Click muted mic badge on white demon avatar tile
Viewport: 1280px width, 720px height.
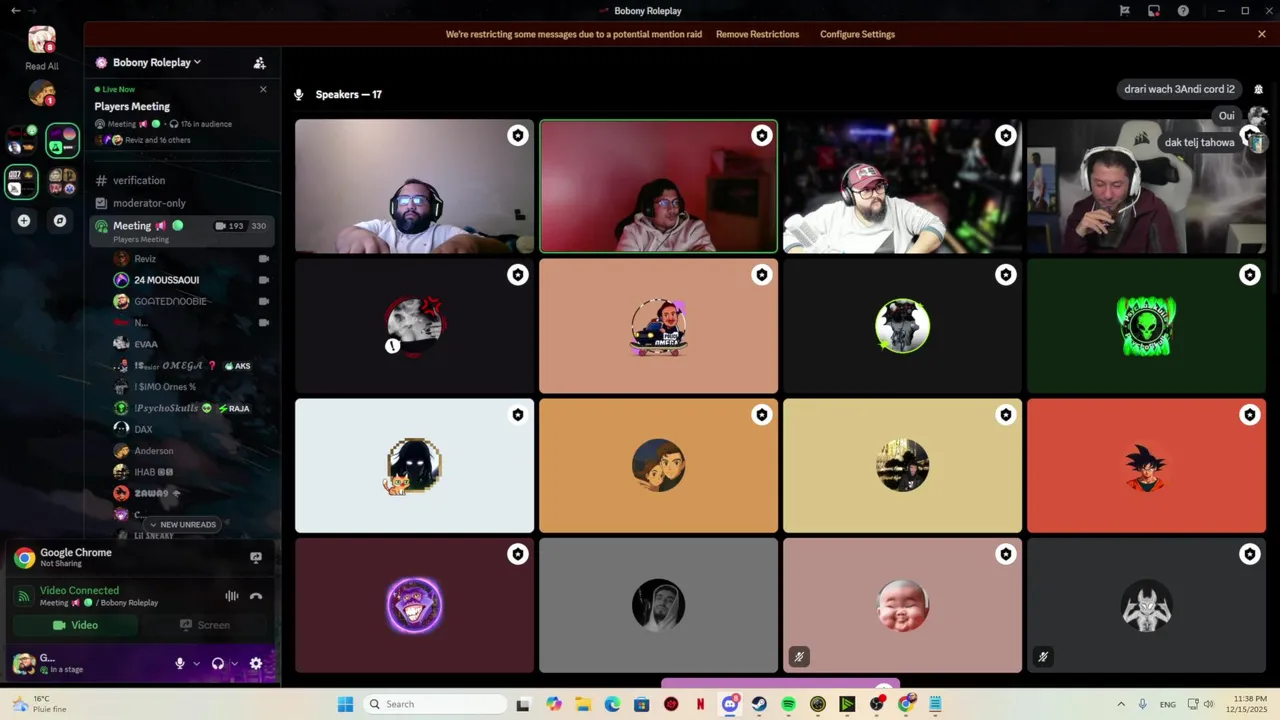pos(1042,657)
